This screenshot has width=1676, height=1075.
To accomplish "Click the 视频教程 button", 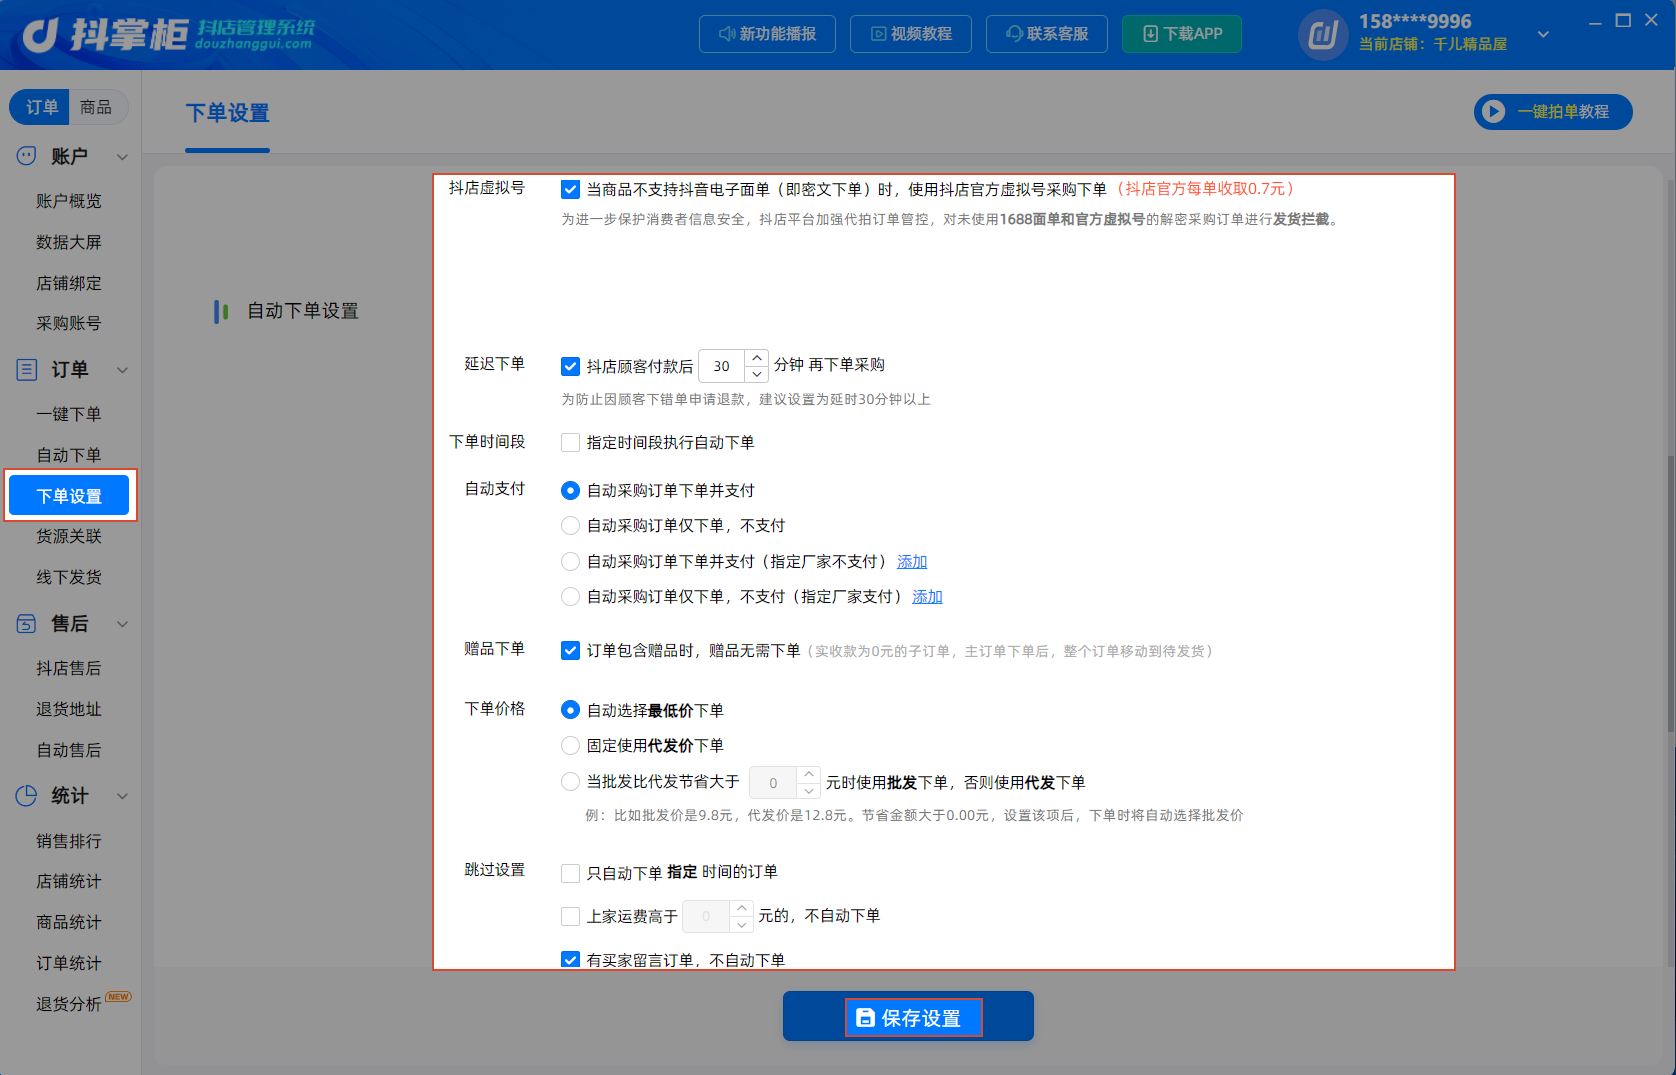I will click(911, 34).
